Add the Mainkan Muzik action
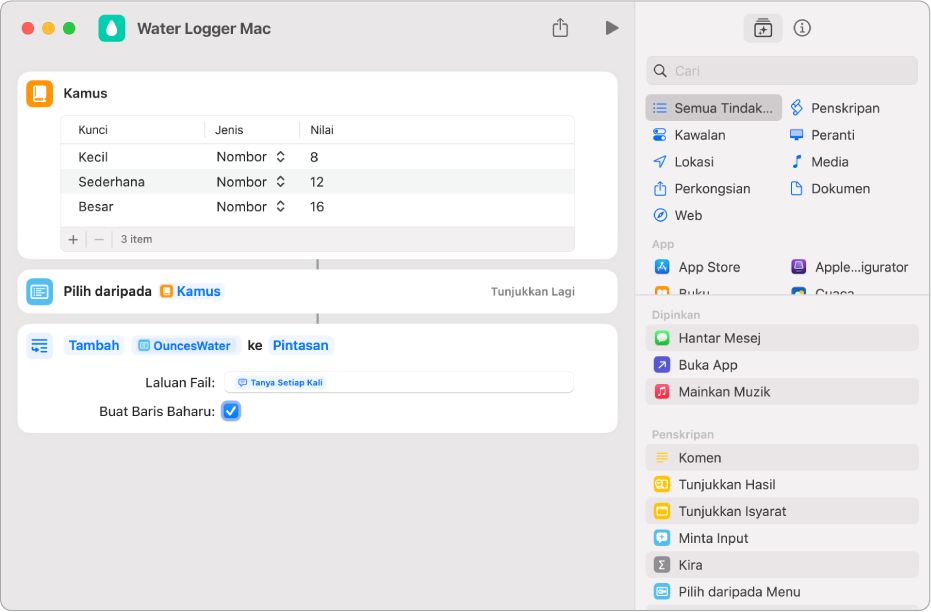 point(782,392)
